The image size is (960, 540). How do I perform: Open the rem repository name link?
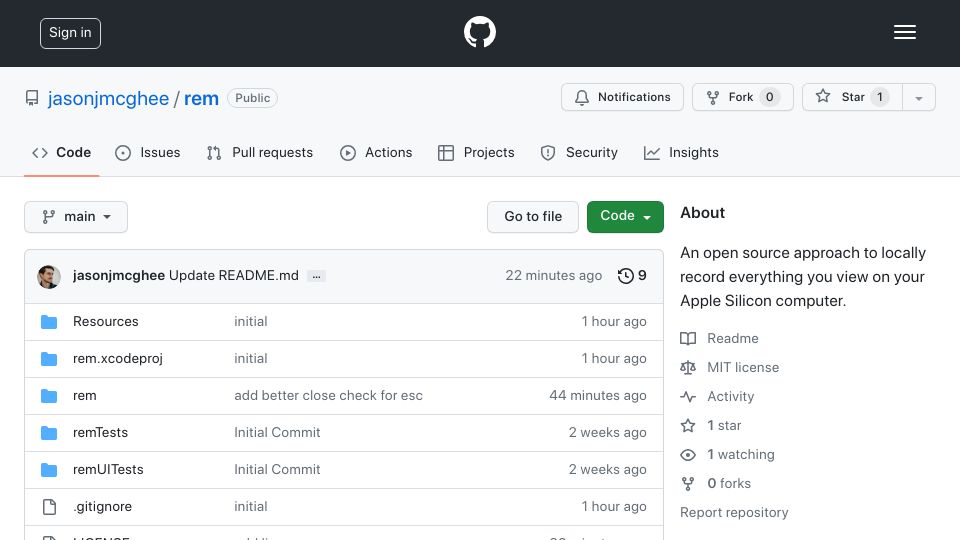201,99
